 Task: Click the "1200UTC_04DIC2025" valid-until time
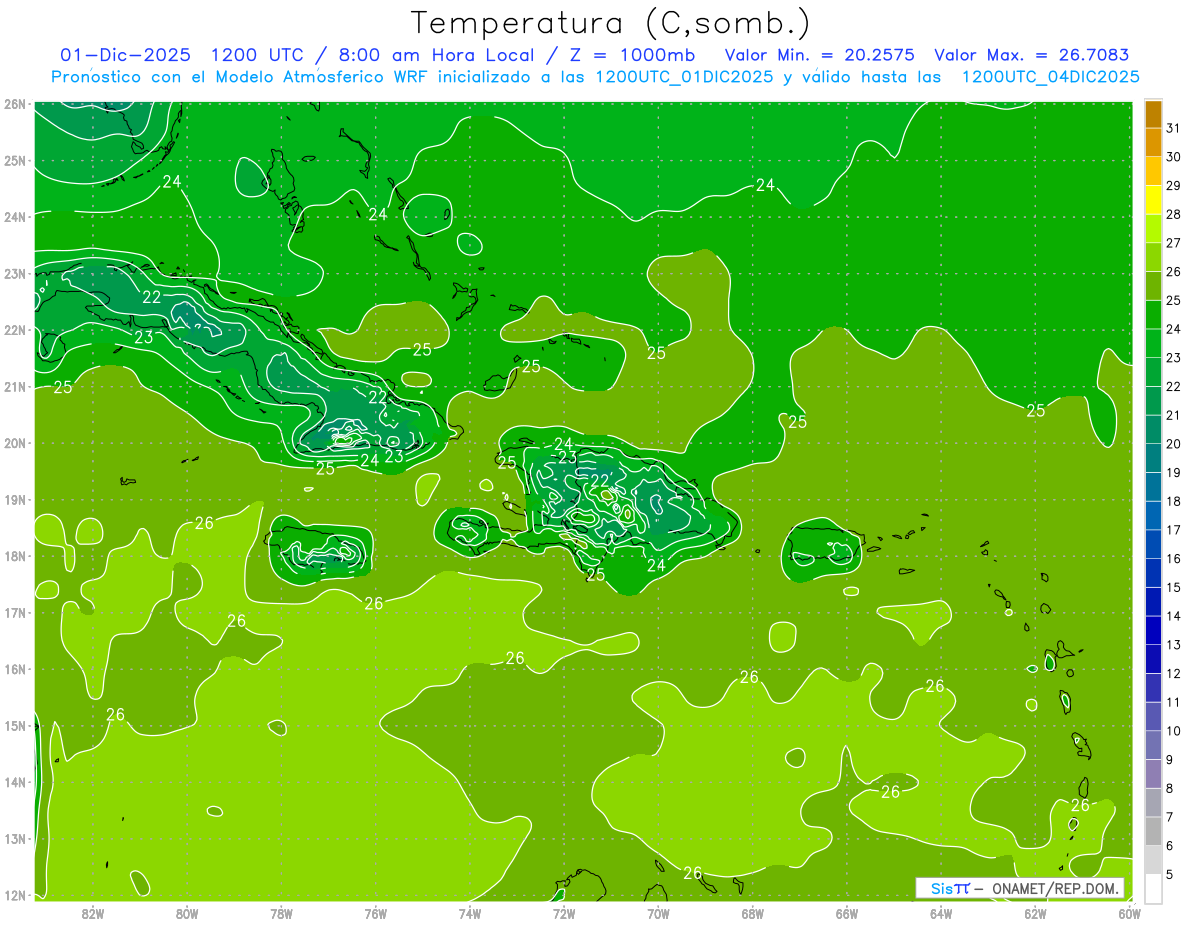point(1050,77)
